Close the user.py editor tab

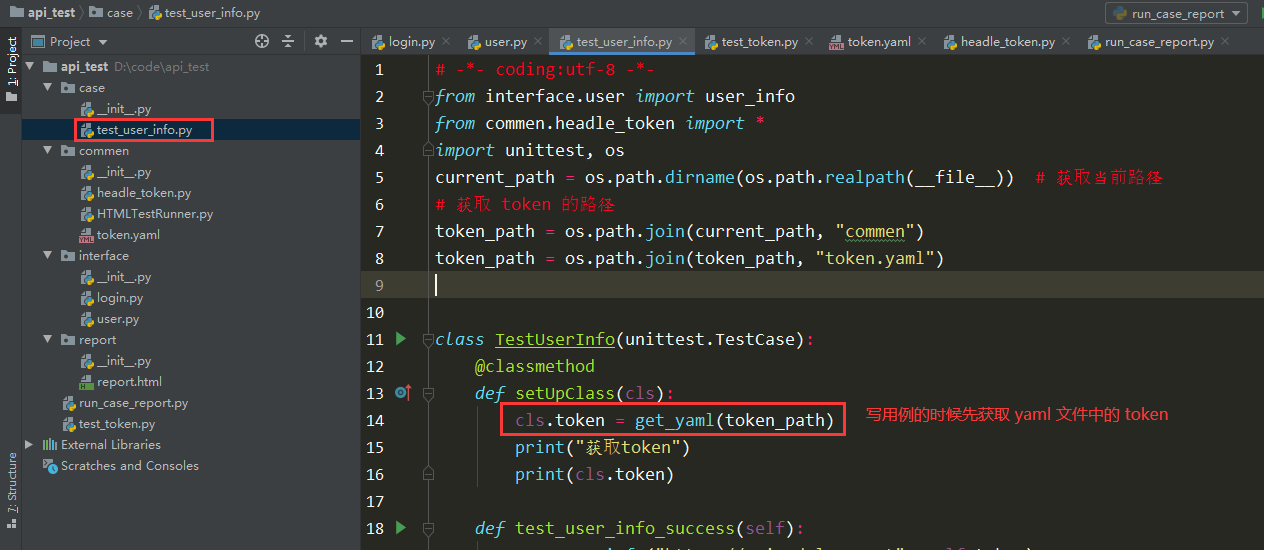pyautogui.click(x=537, y=42)
